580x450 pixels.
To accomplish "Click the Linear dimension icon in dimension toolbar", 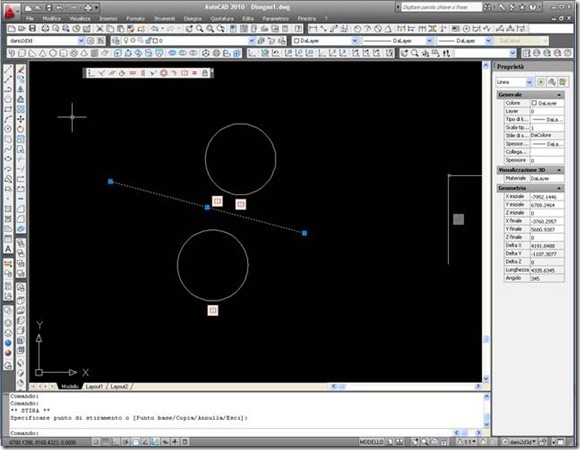I will point(313,28).
